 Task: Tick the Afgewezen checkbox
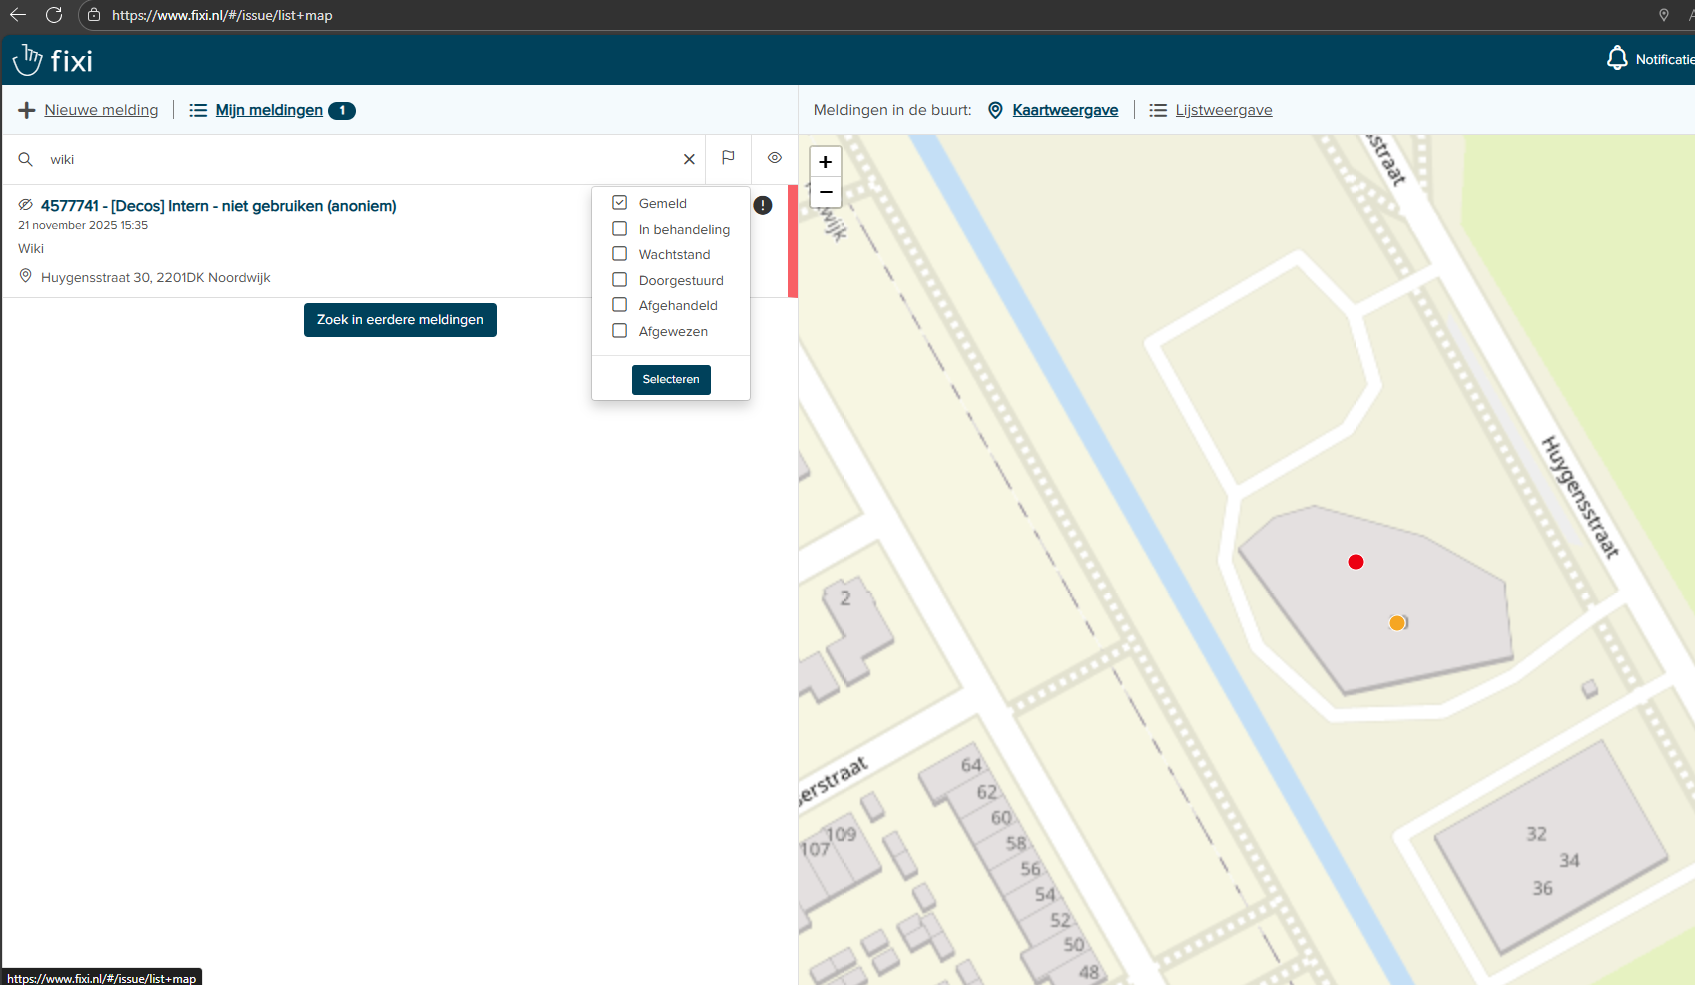coord(620,331)
